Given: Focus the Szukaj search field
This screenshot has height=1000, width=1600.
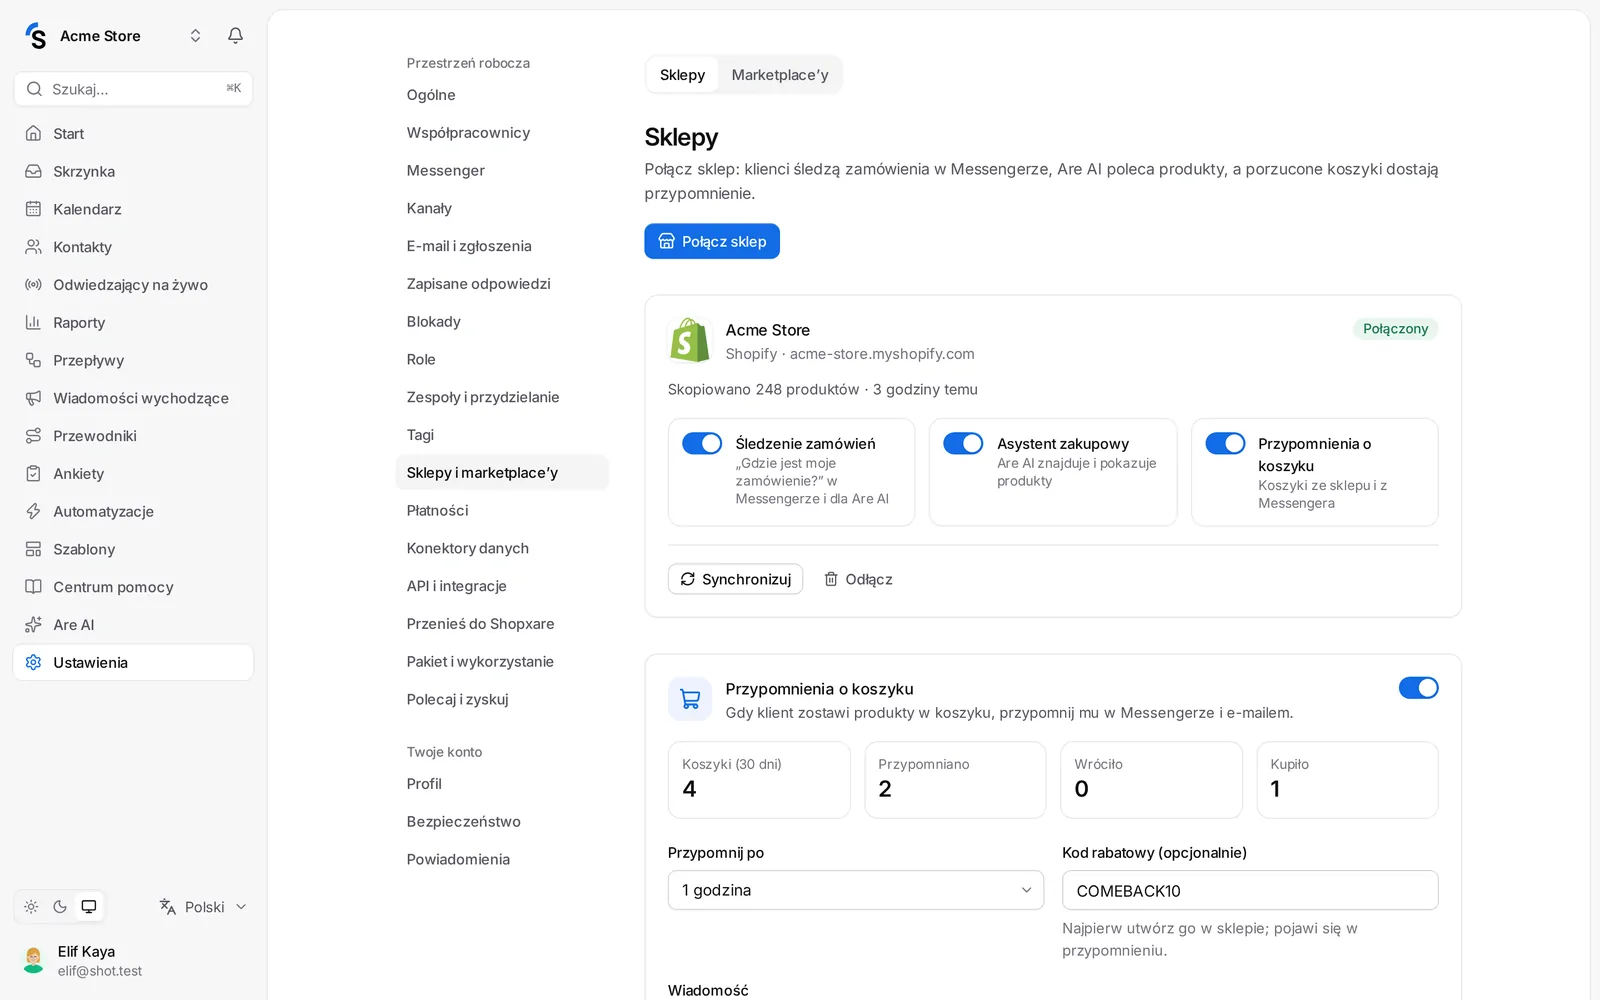Looking at the screenshot, I should coord(133,89).
